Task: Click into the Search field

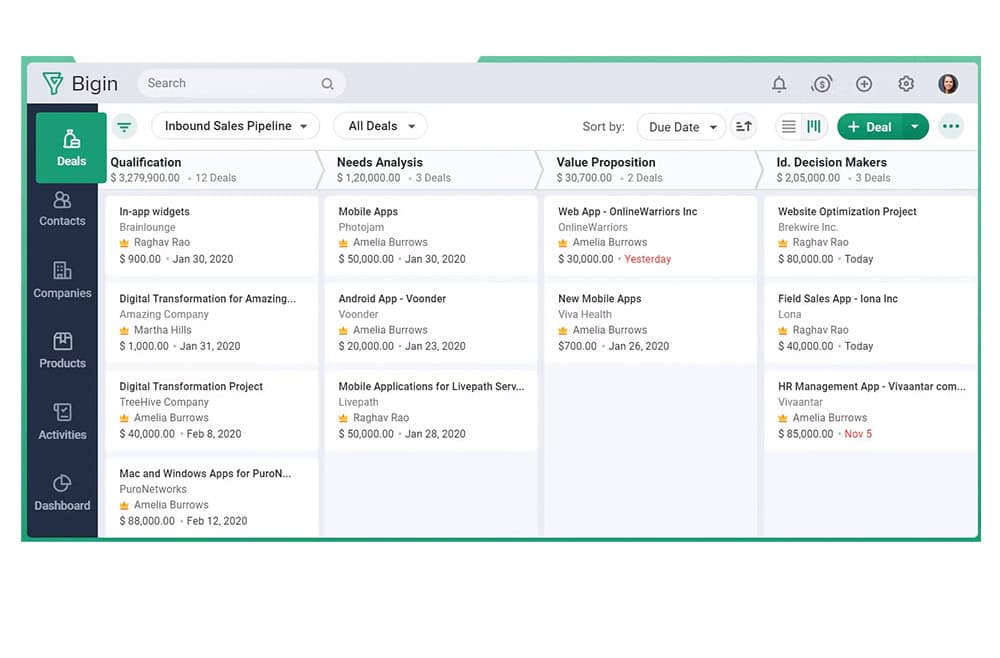Action: point(242,84)
